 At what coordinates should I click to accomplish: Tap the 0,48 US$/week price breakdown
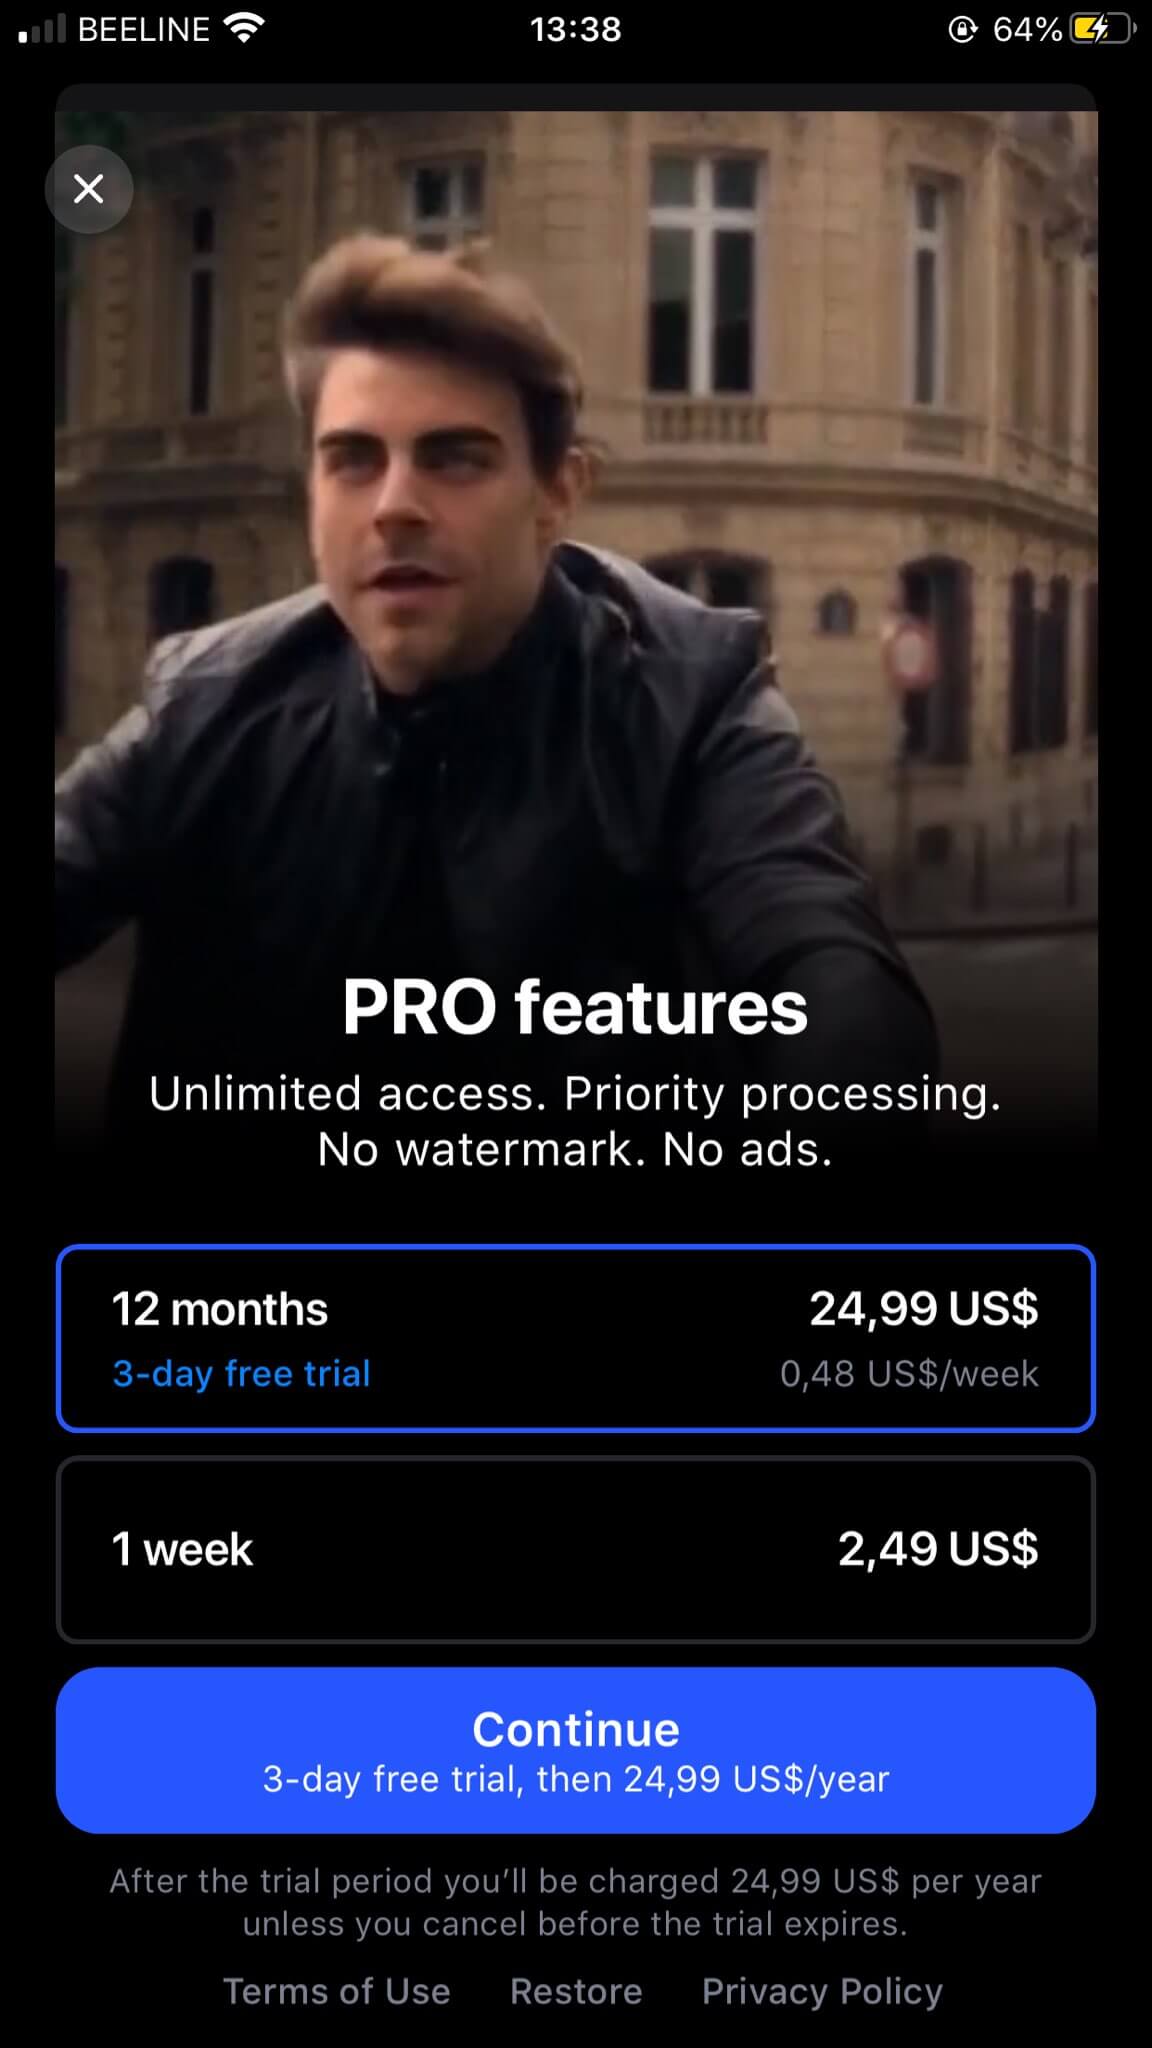(909, 1374)
